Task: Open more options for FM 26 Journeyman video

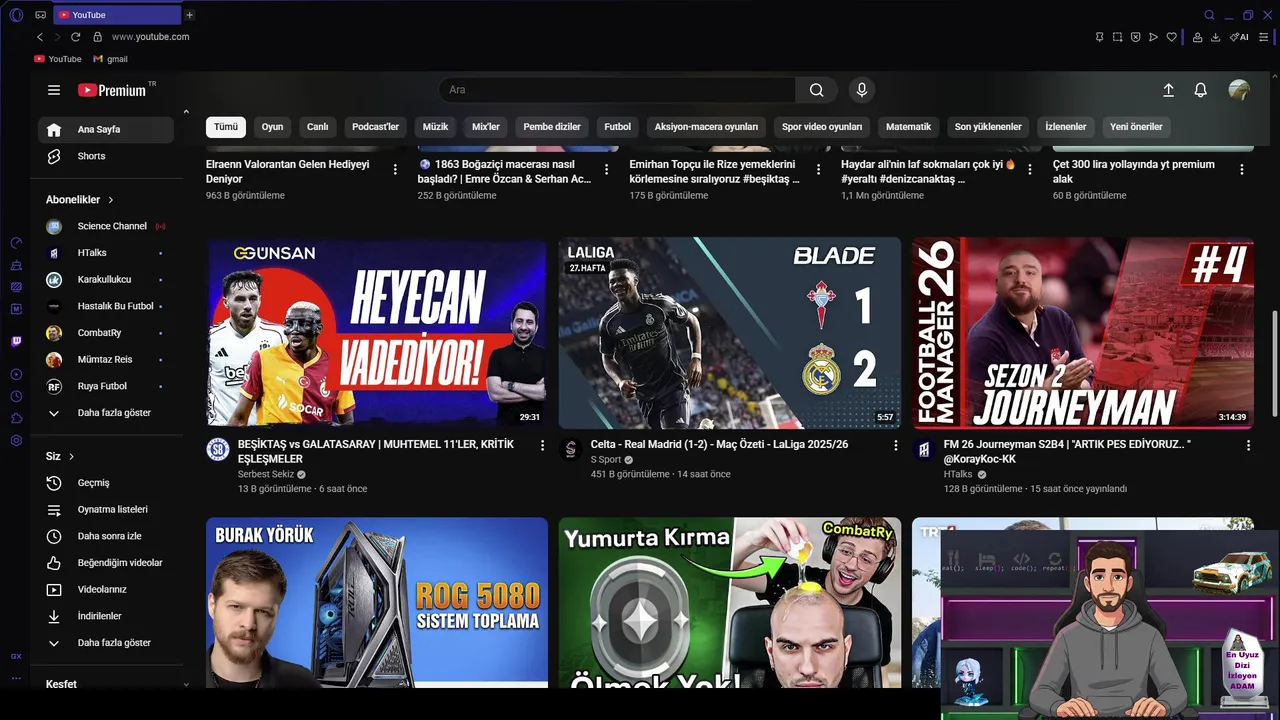Action: pos(1248,445)
